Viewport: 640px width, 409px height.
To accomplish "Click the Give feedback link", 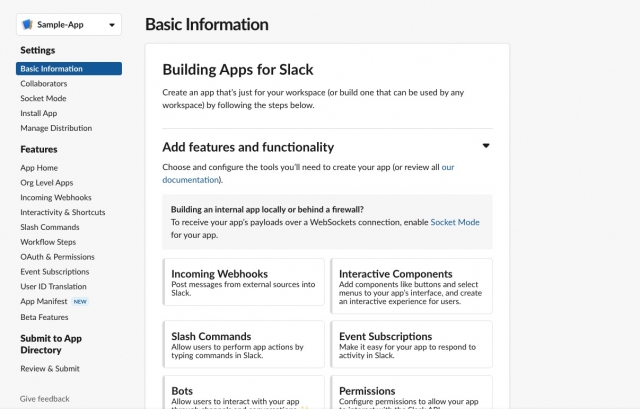I will [x=44, y=399].
